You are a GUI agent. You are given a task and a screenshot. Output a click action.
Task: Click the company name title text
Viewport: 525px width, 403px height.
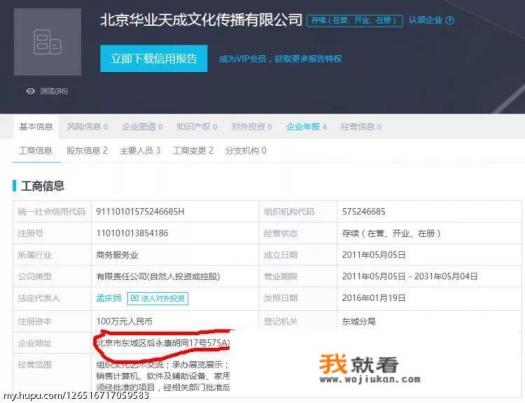[202, 20]
